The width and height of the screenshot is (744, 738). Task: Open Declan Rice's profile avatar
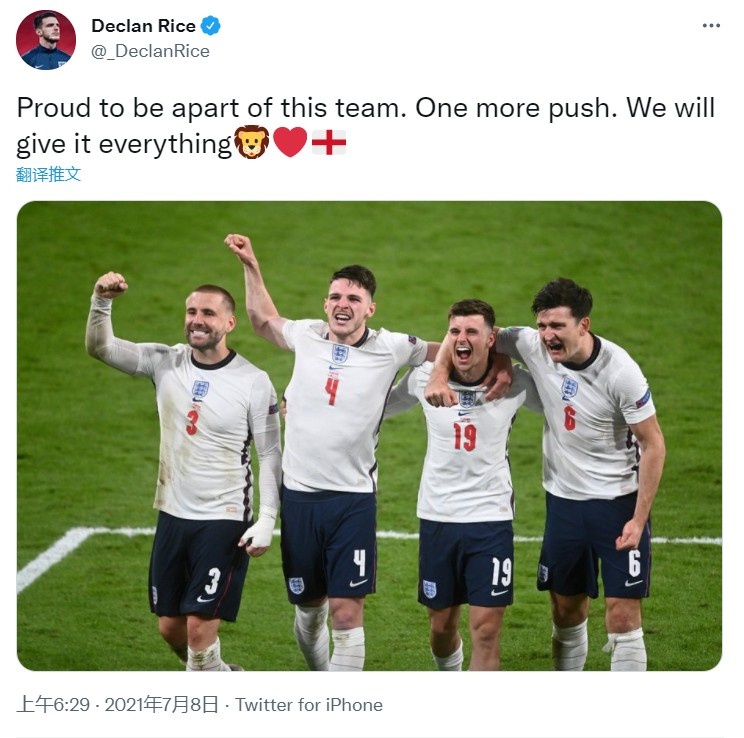click(46, 40)
